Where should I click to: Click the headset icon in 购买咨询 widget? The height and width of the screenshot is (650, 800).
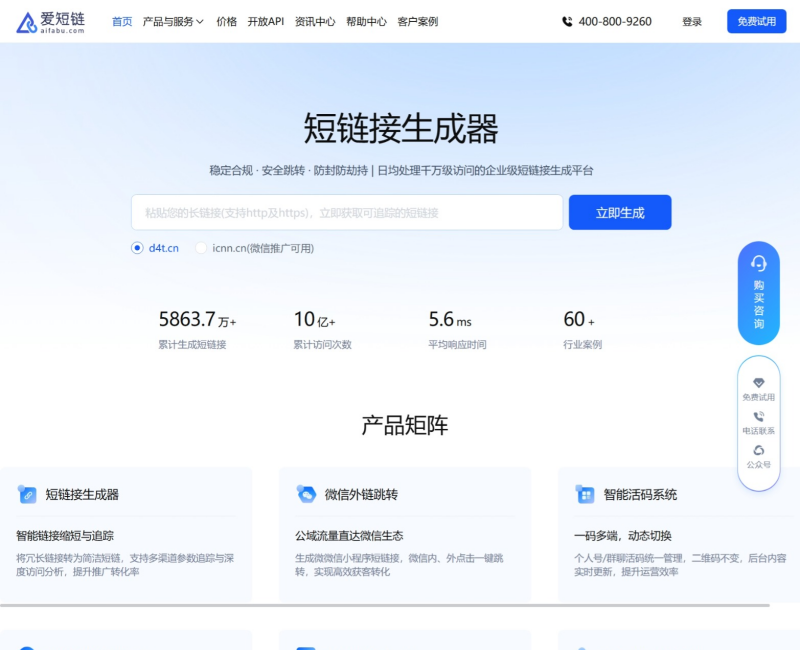(759, 263)
